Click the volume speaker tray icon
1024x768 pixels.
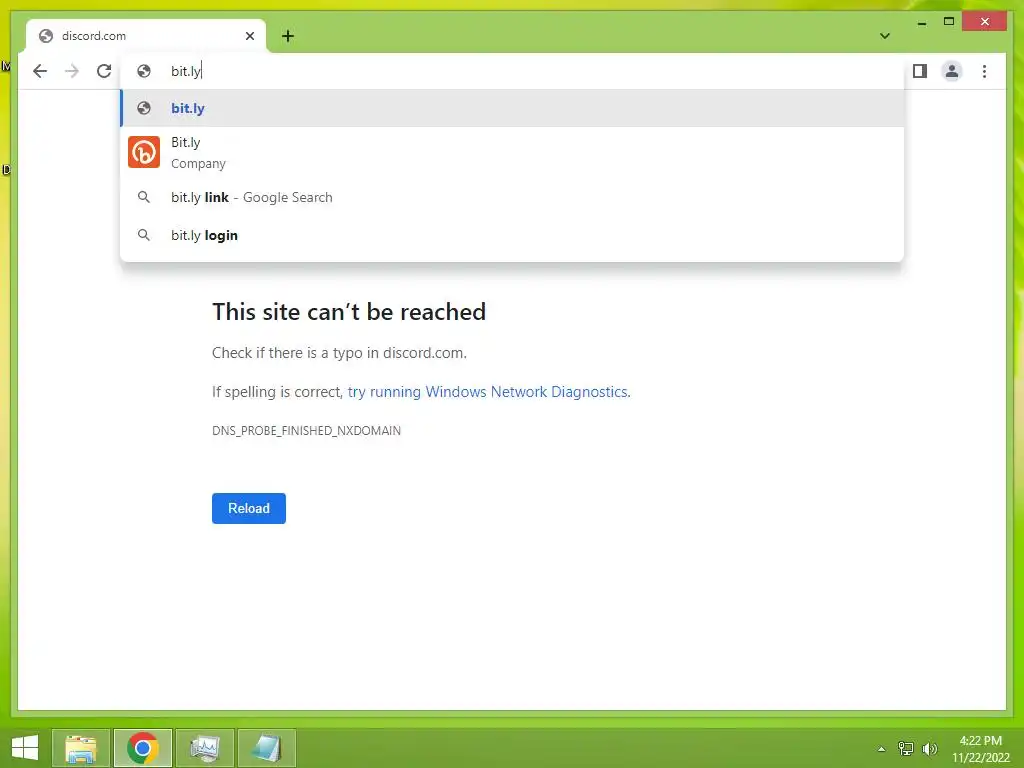[929, 749]
